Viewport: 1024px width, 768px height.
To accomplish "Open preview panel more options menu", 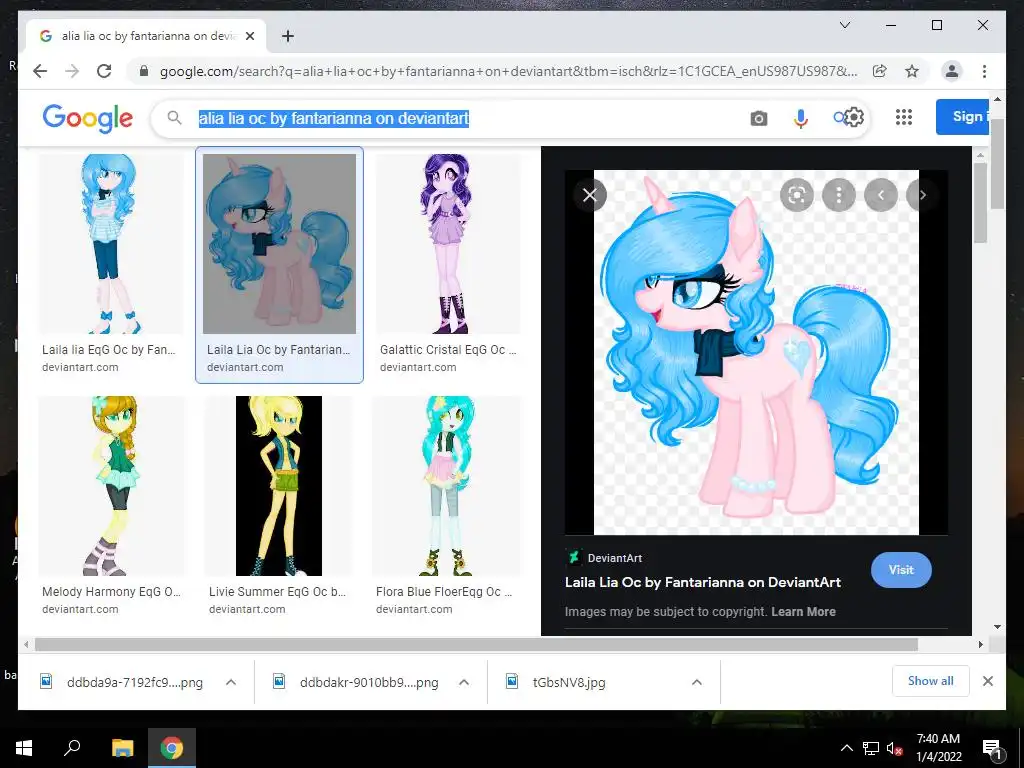I will [x=839, y=195].
